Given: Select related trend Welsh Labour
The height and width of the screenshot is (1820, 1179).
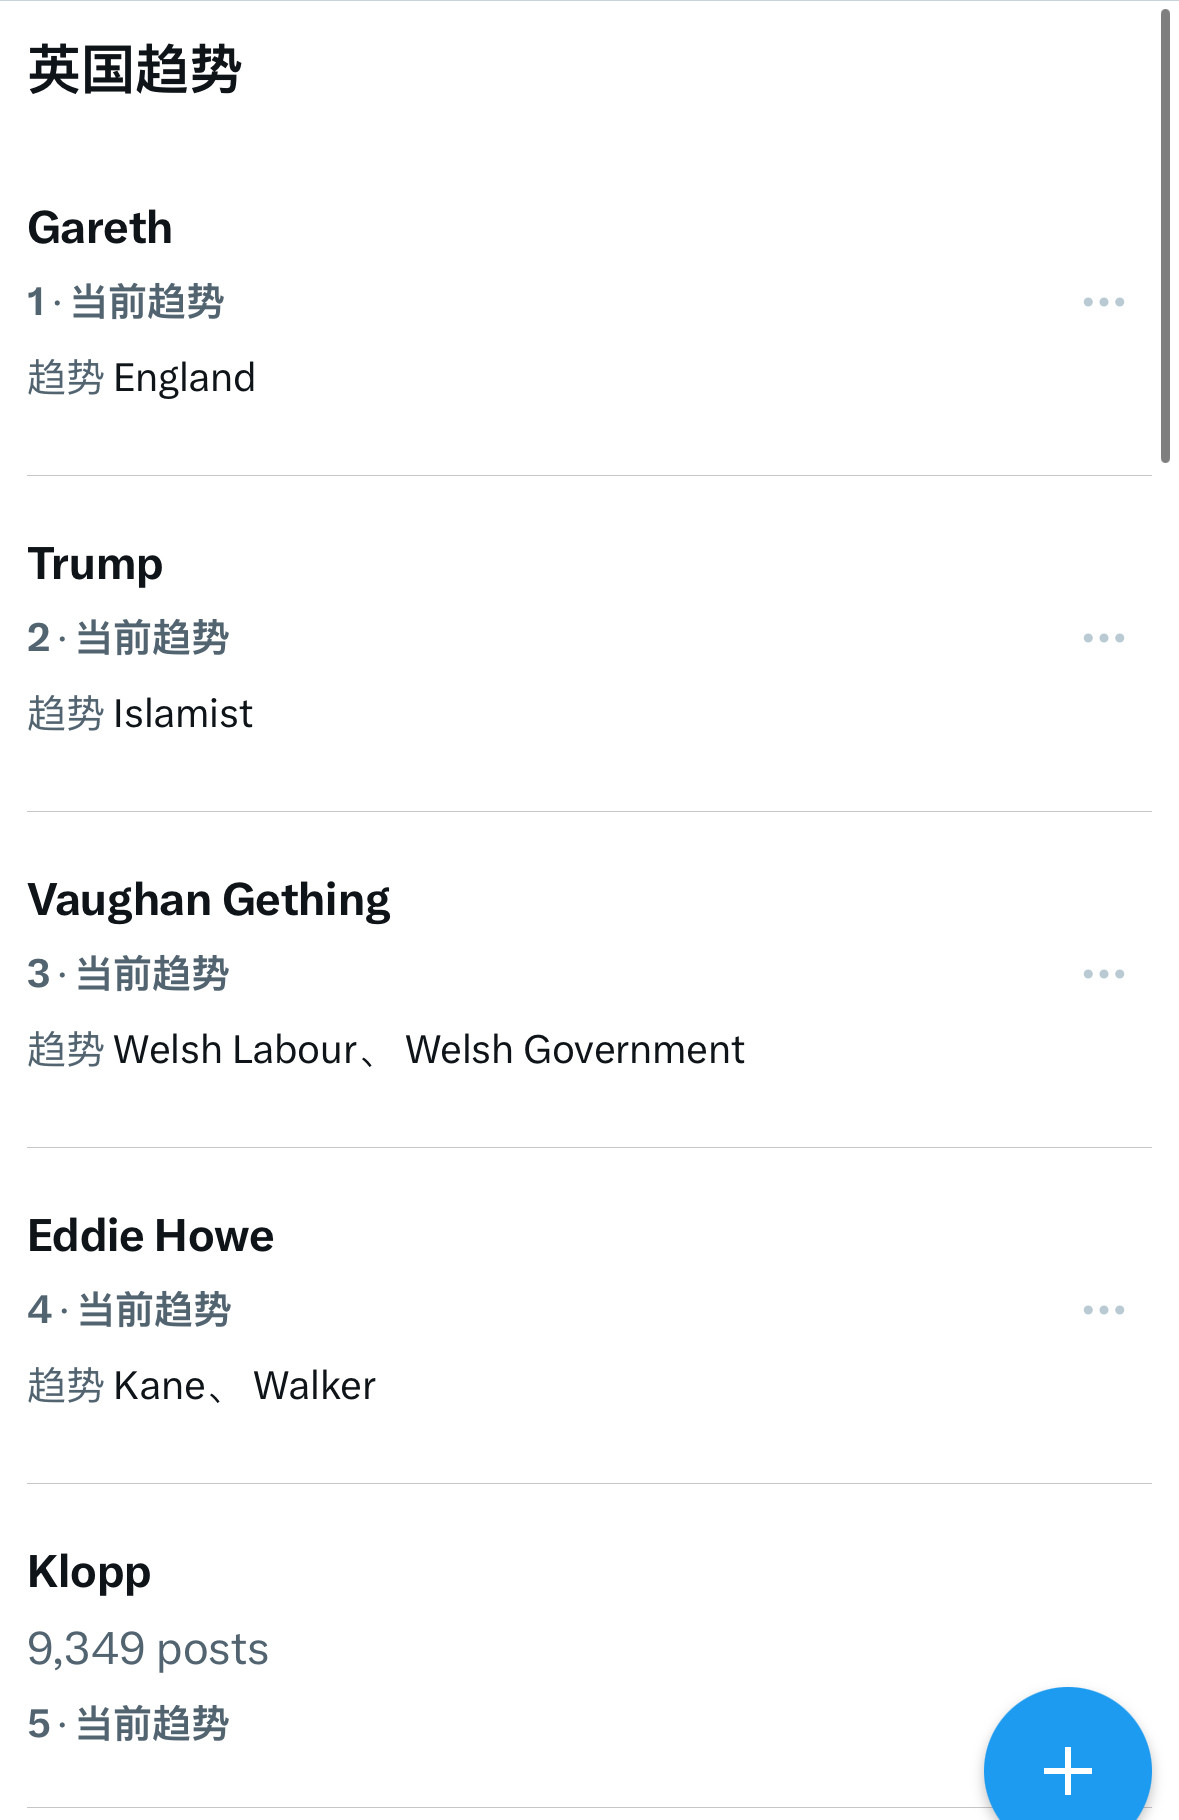Looking at the screenshot, I should pyautogui.click(x=236, y=1050).
